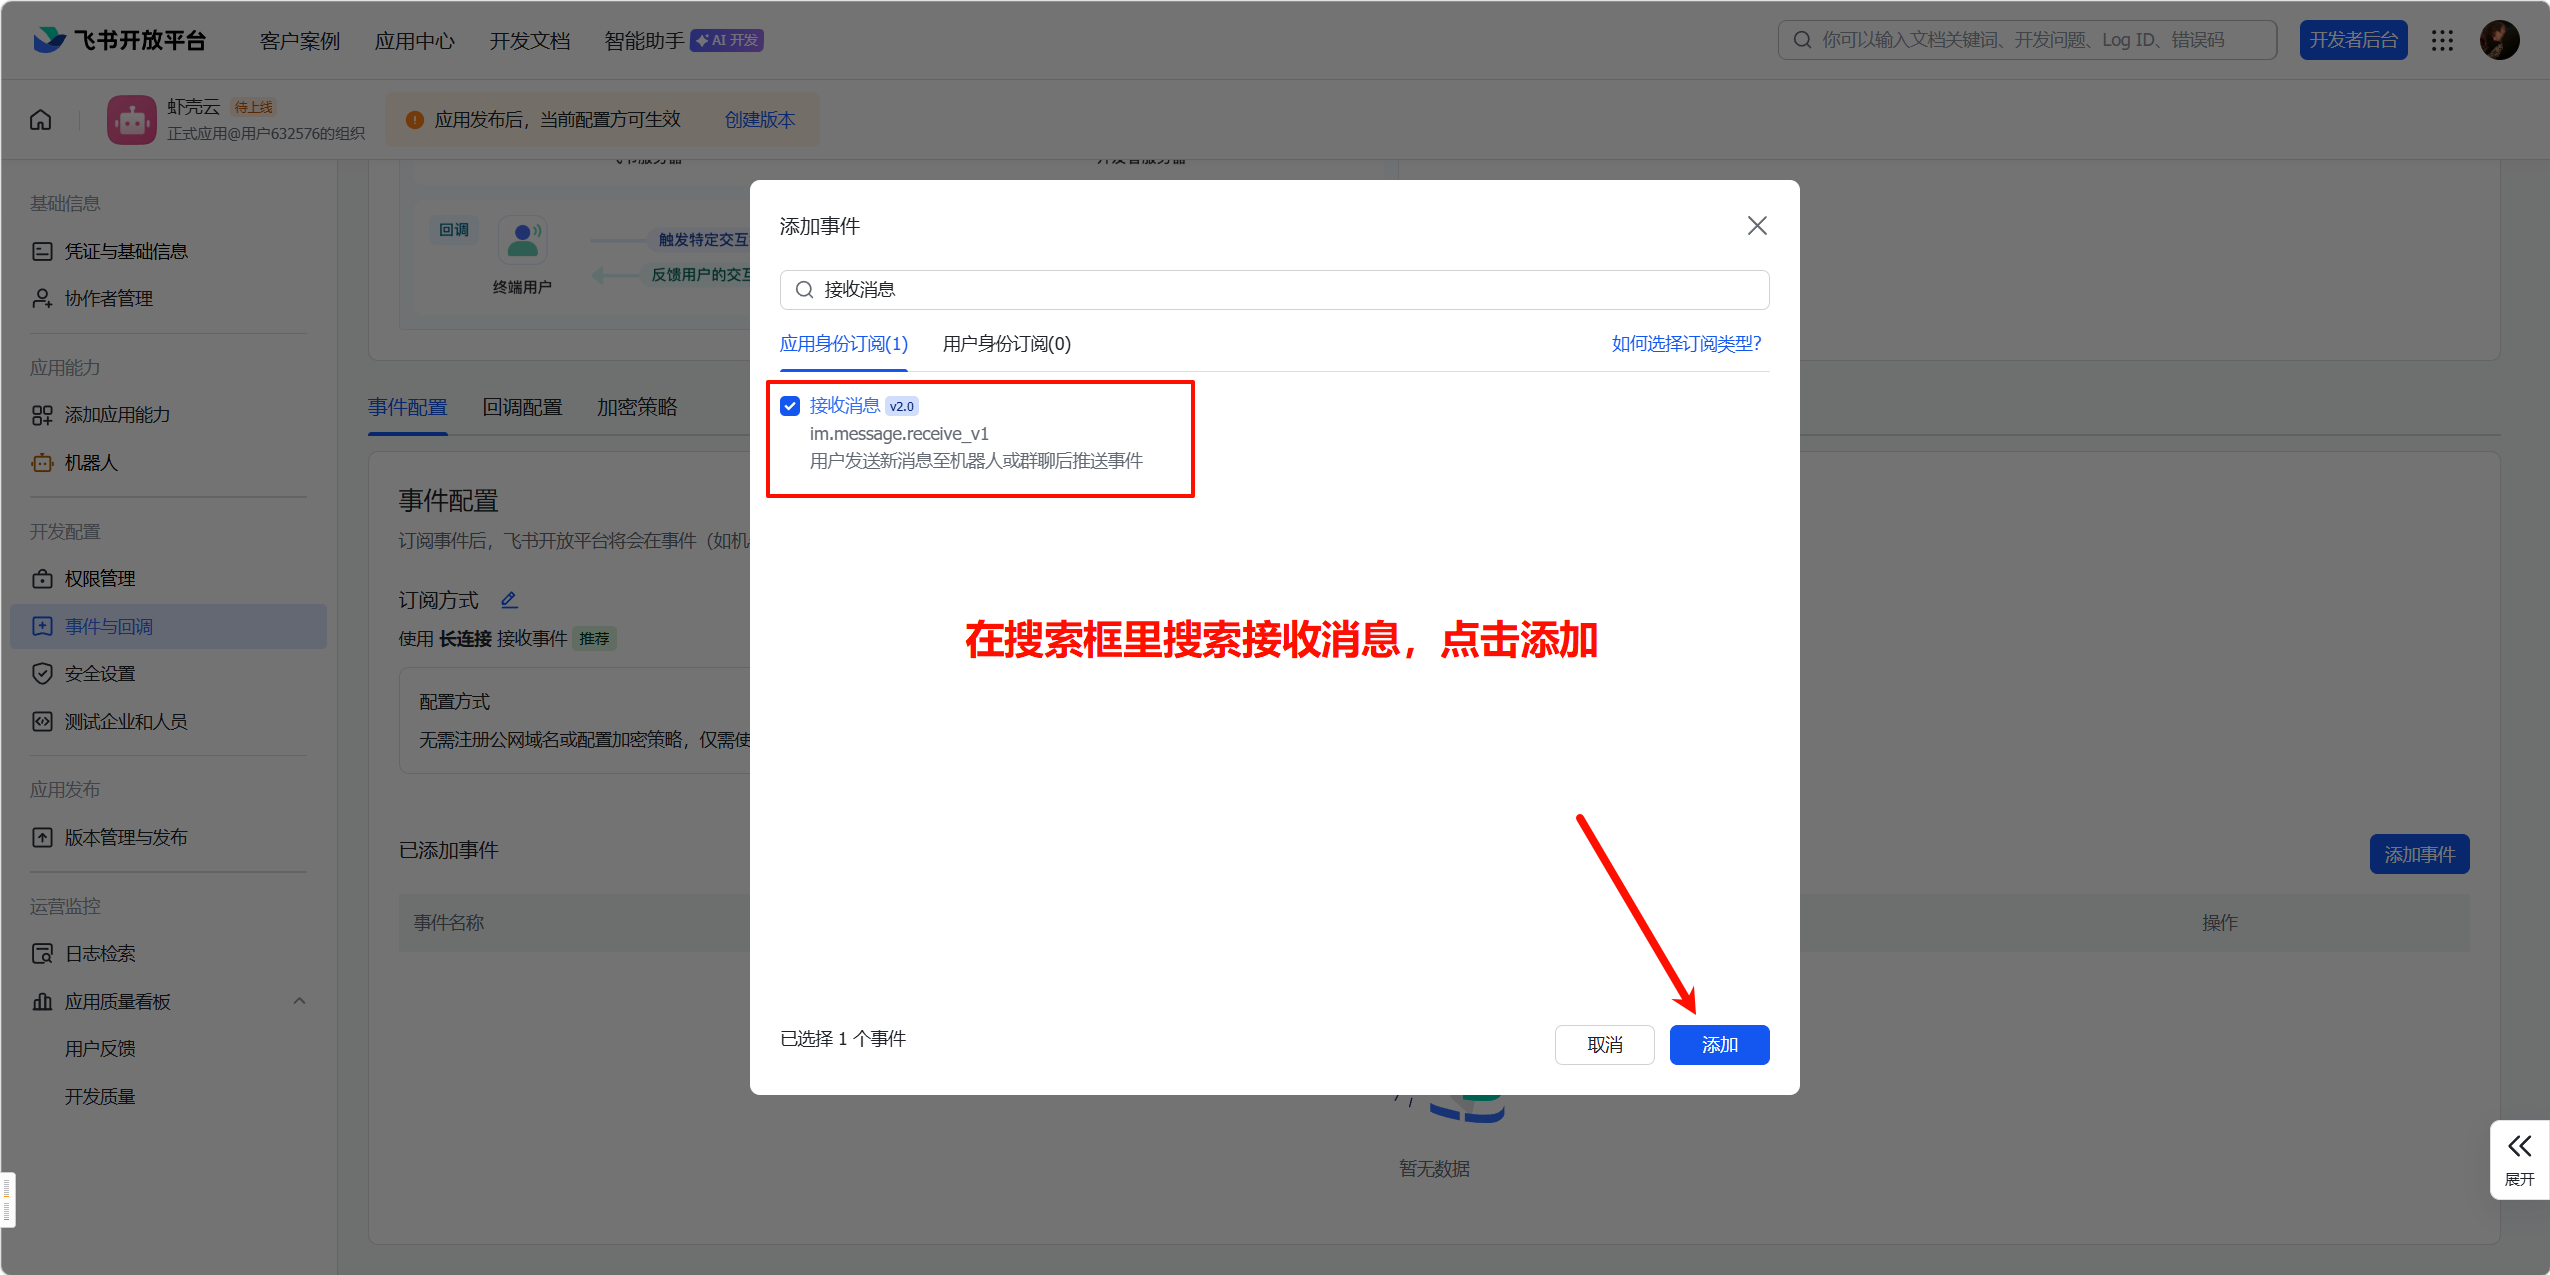
Task: Click the 添加 confirm button
Action: click(1719, 1044)
